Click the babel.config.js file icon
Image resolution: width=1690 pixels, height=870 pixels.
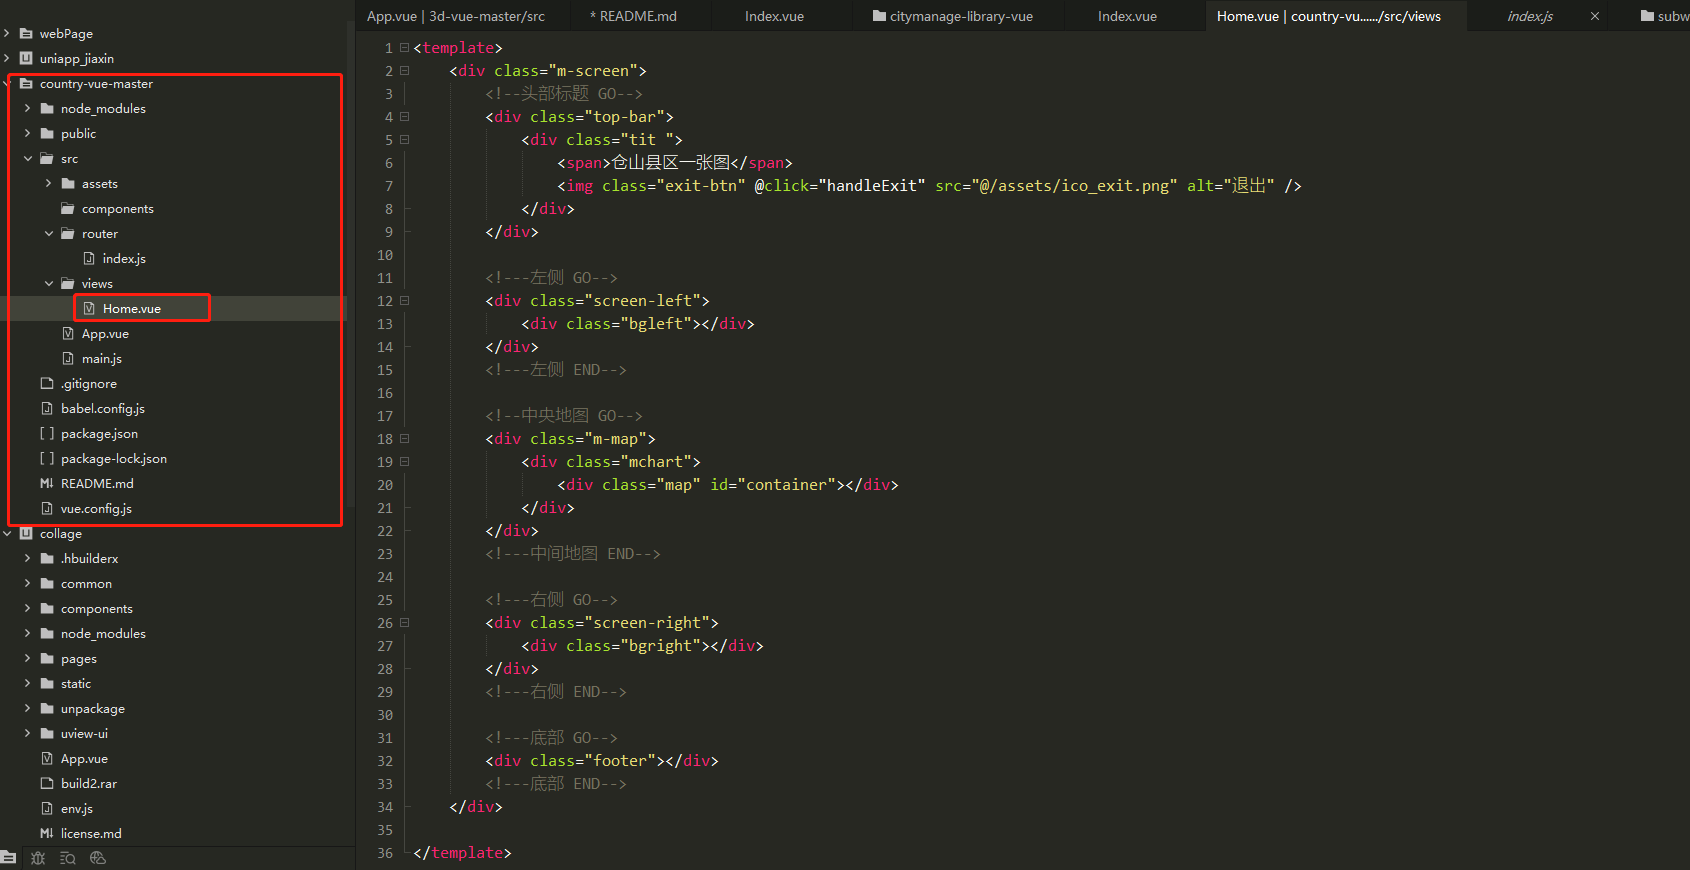click(x=47, y=409)
